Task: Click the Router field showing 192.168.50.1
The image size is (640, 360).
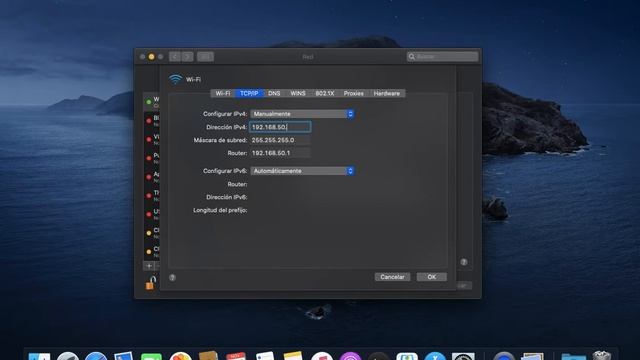Action: coord(280,153)
